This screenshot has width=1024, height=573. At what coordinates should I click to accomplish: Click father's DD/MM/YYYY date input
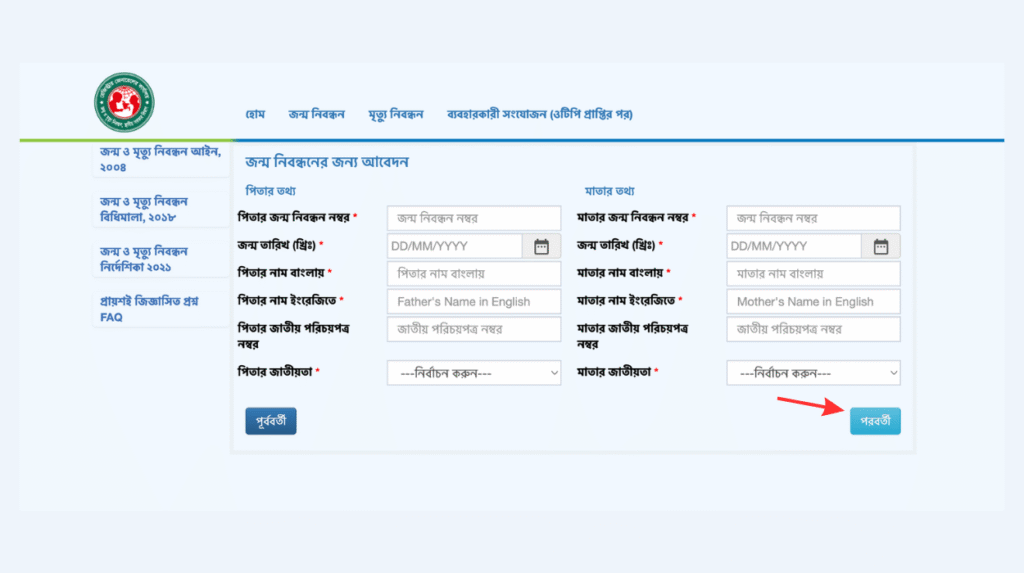(454, 246)
